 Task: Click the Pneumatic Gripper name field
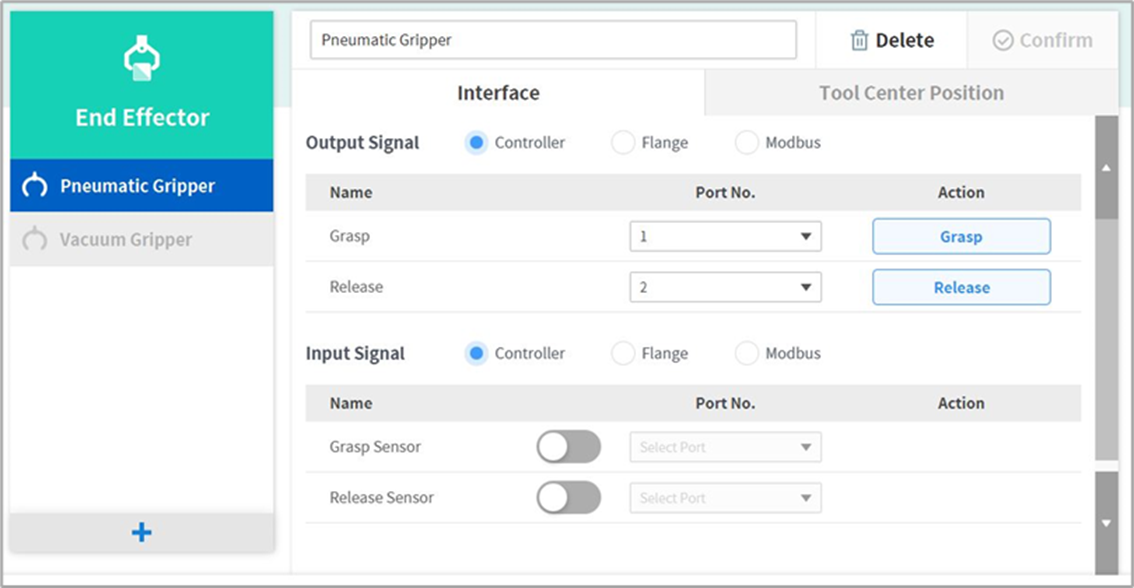point(552,41)
